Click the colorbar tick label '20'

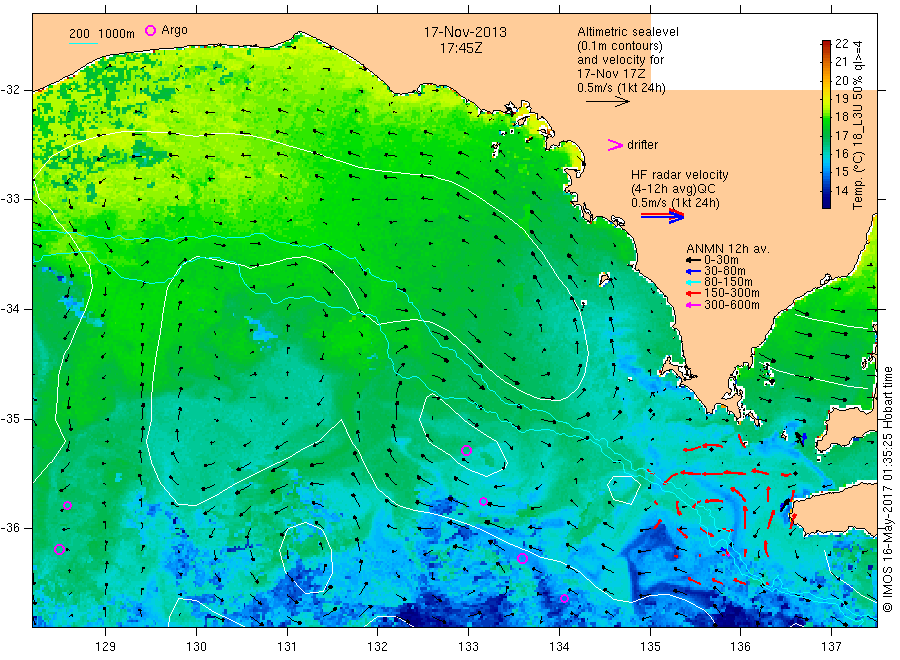coord(841,80)
